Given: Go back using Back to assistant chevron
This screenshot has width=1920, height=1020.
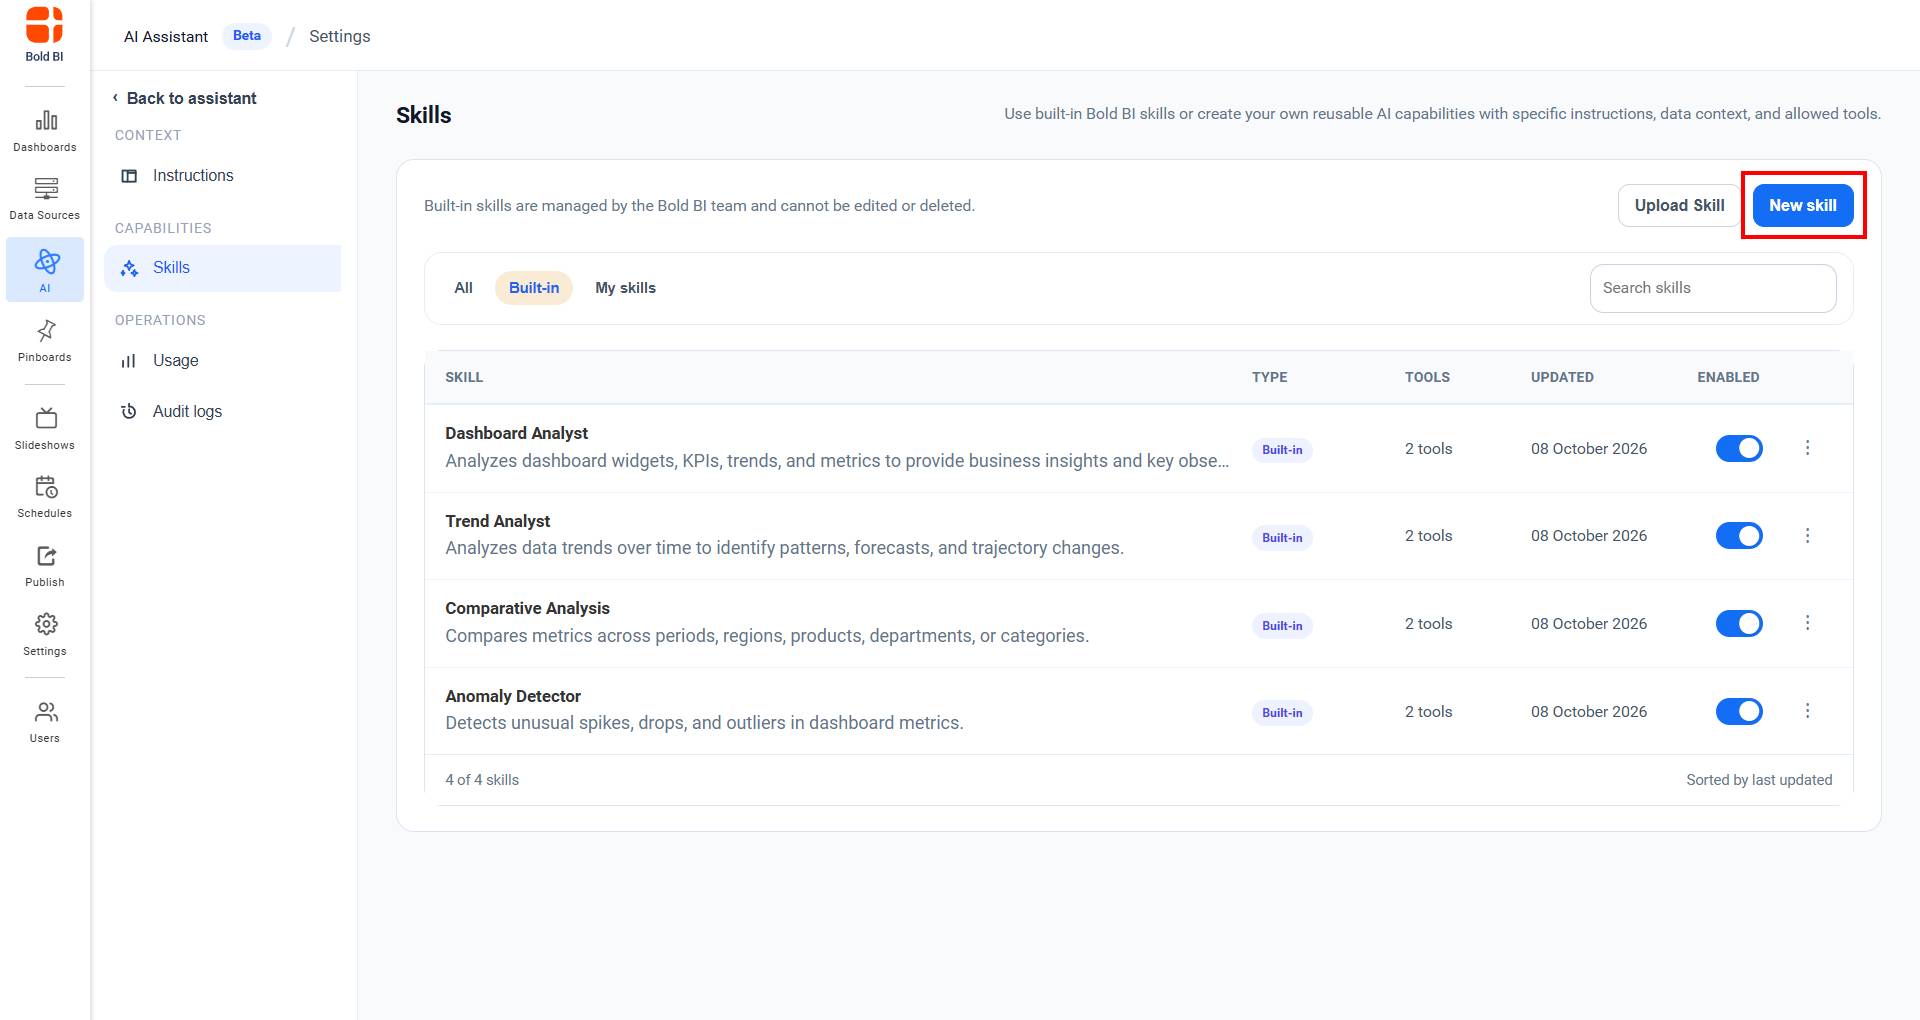Looking at the screenshot, I should (x=115, y=98).
